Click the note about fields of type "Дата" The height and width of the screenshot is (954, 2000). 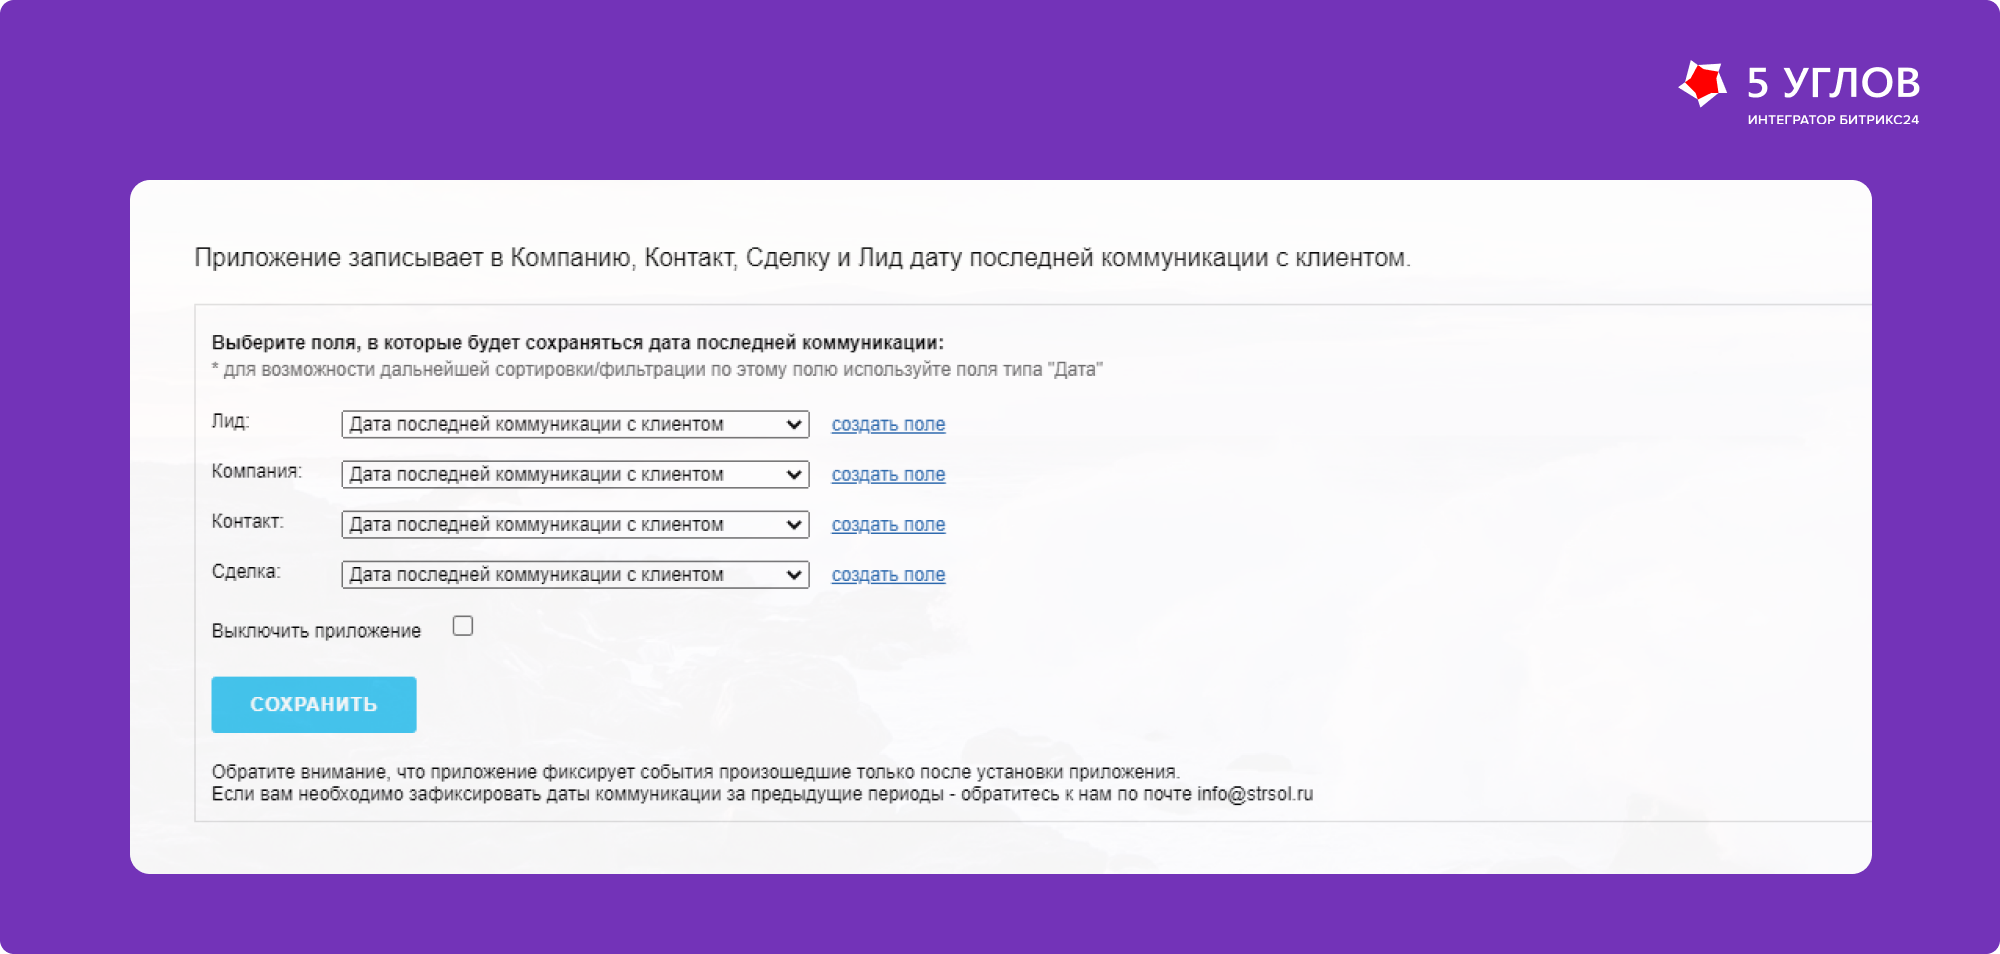coord(657,369)
